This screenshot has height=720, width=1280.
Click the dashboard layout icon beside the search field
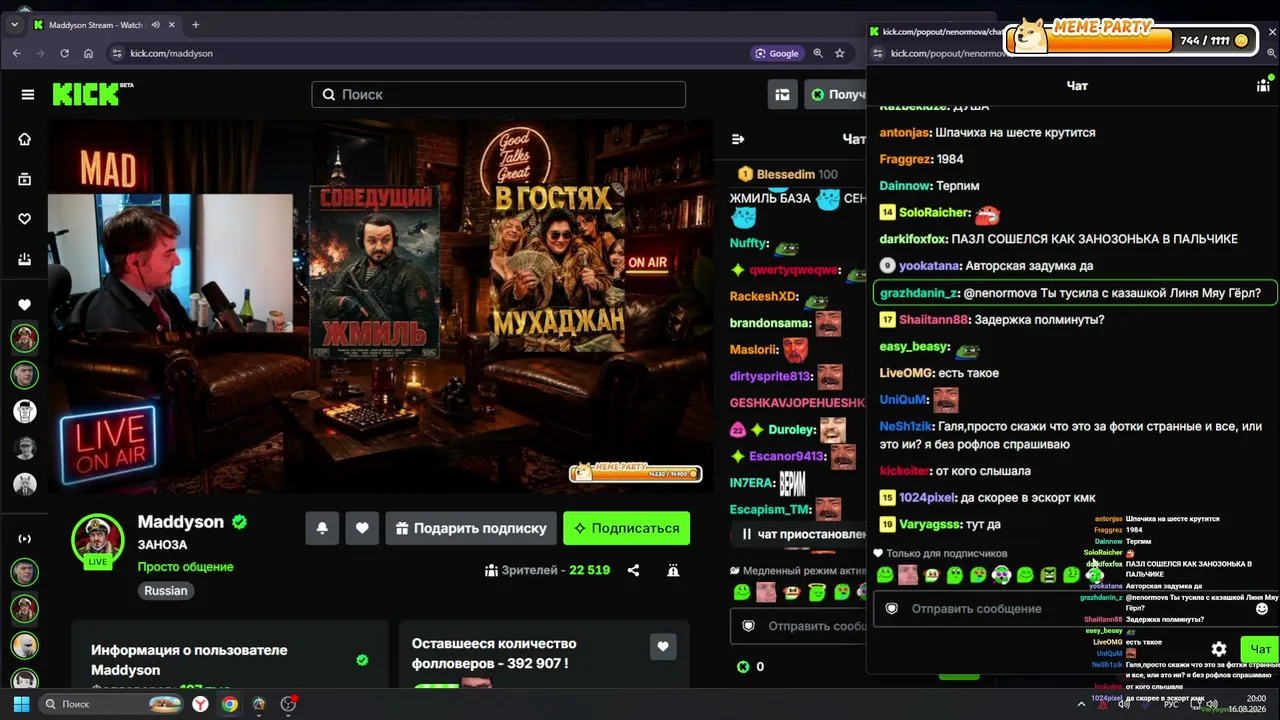[783, 94]
